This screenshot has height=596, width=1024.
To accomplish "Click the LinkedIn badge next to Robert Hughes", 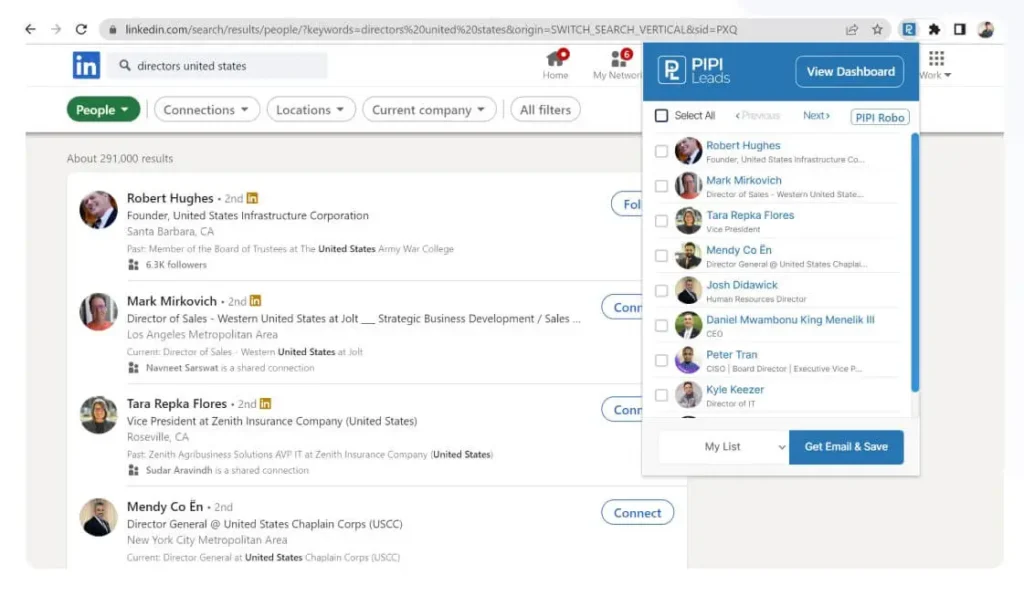I will (x=252, y=198).
